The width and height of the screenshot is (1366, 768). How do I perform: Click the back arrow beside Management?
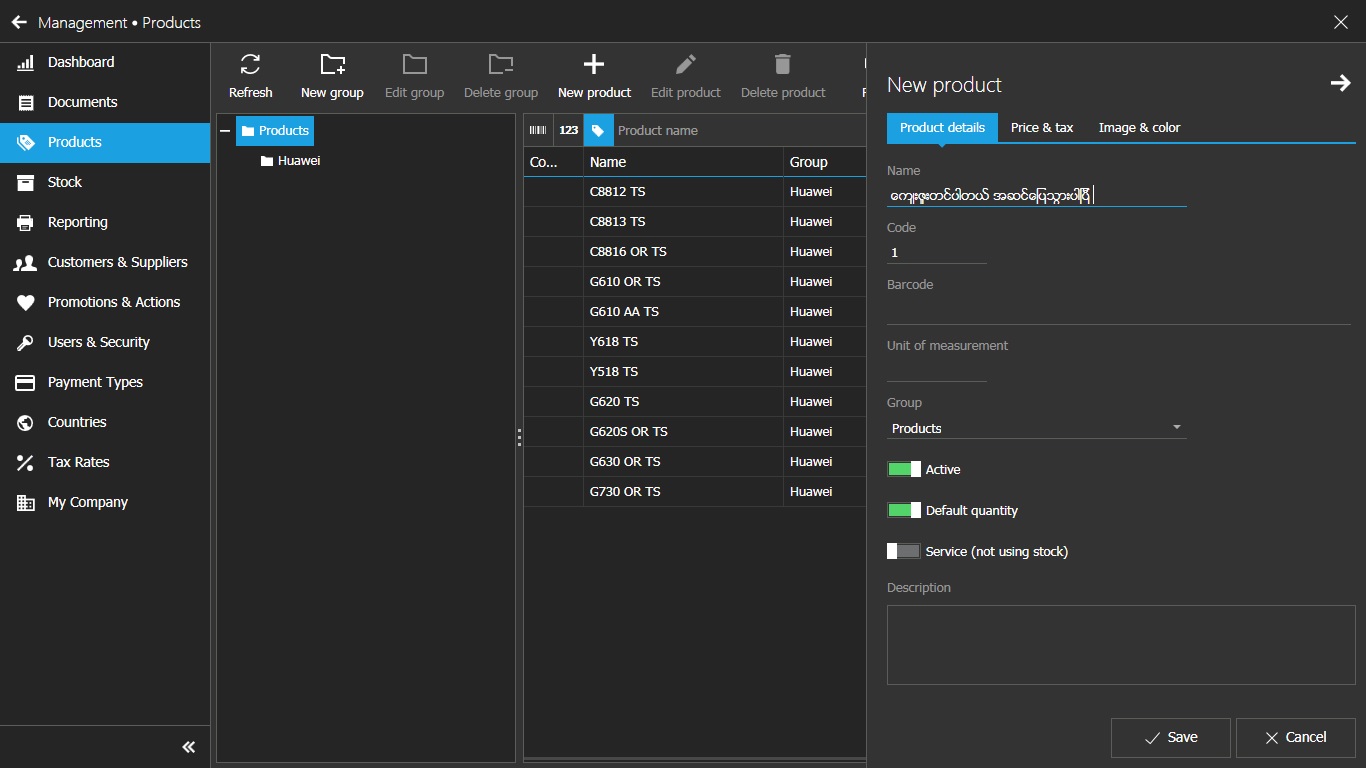19,22
